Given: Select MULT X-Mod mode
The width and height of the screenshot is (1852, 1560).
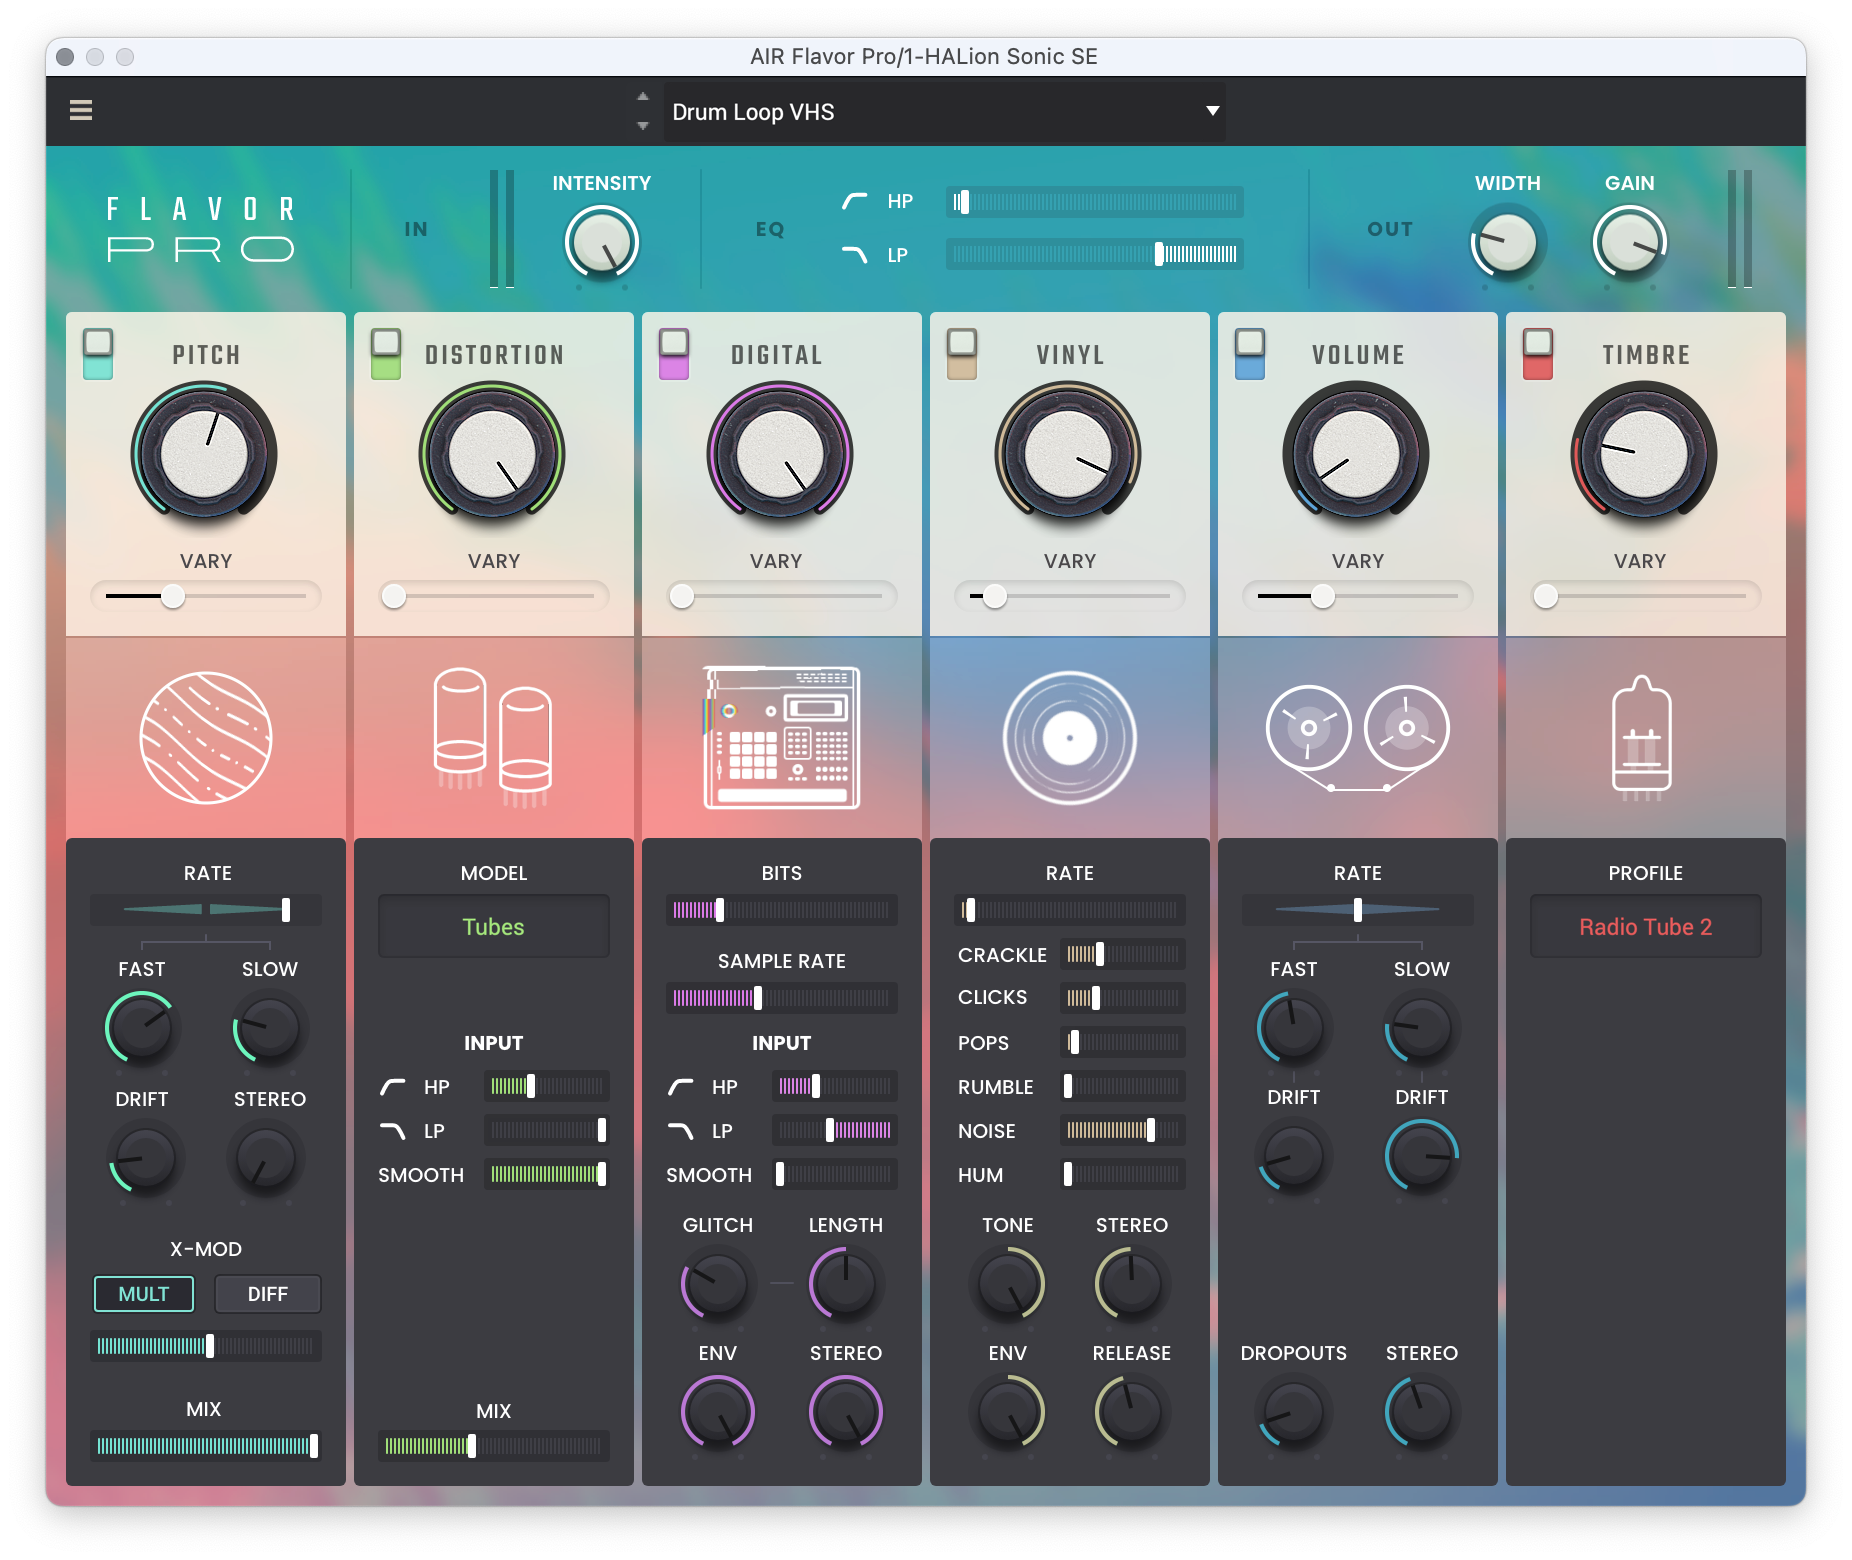Looking at the screenshot, I should [x=144, y=1294].
